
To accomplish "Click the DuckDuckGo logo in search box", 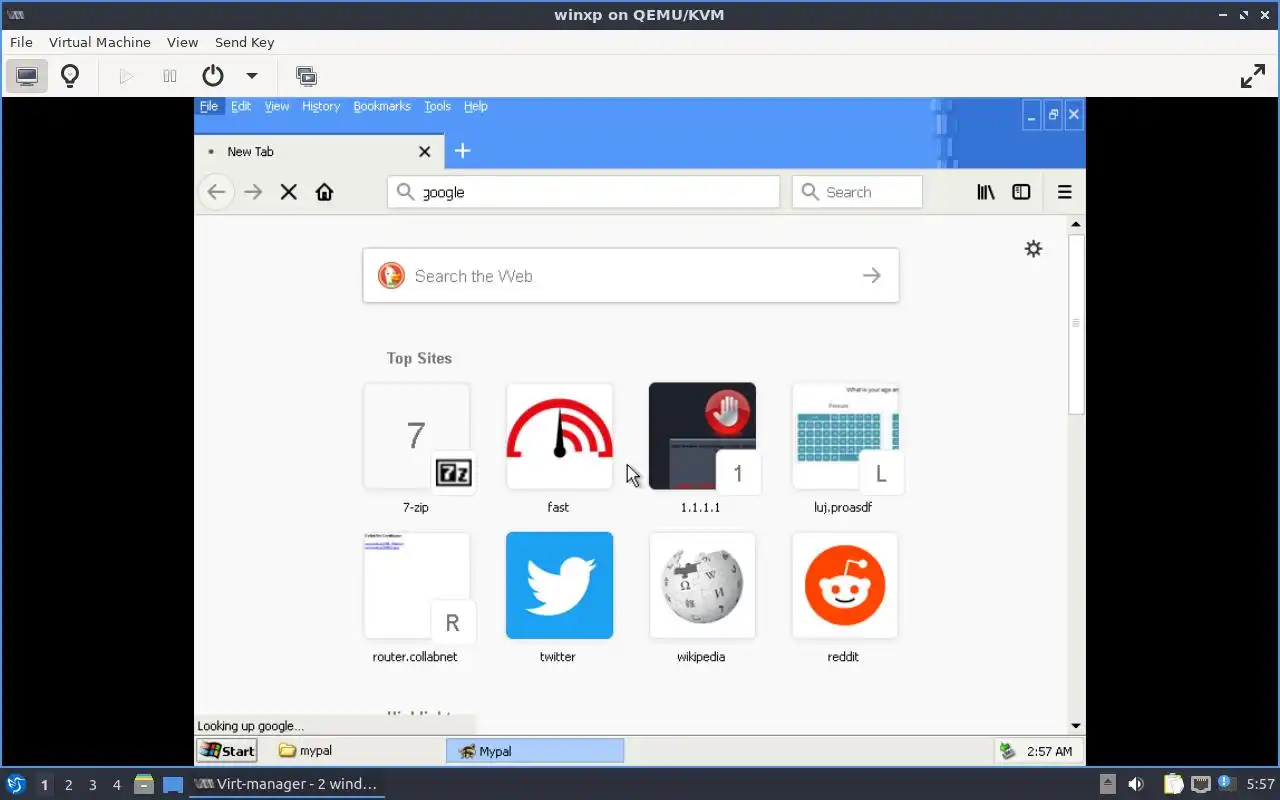I will (391, 275).
